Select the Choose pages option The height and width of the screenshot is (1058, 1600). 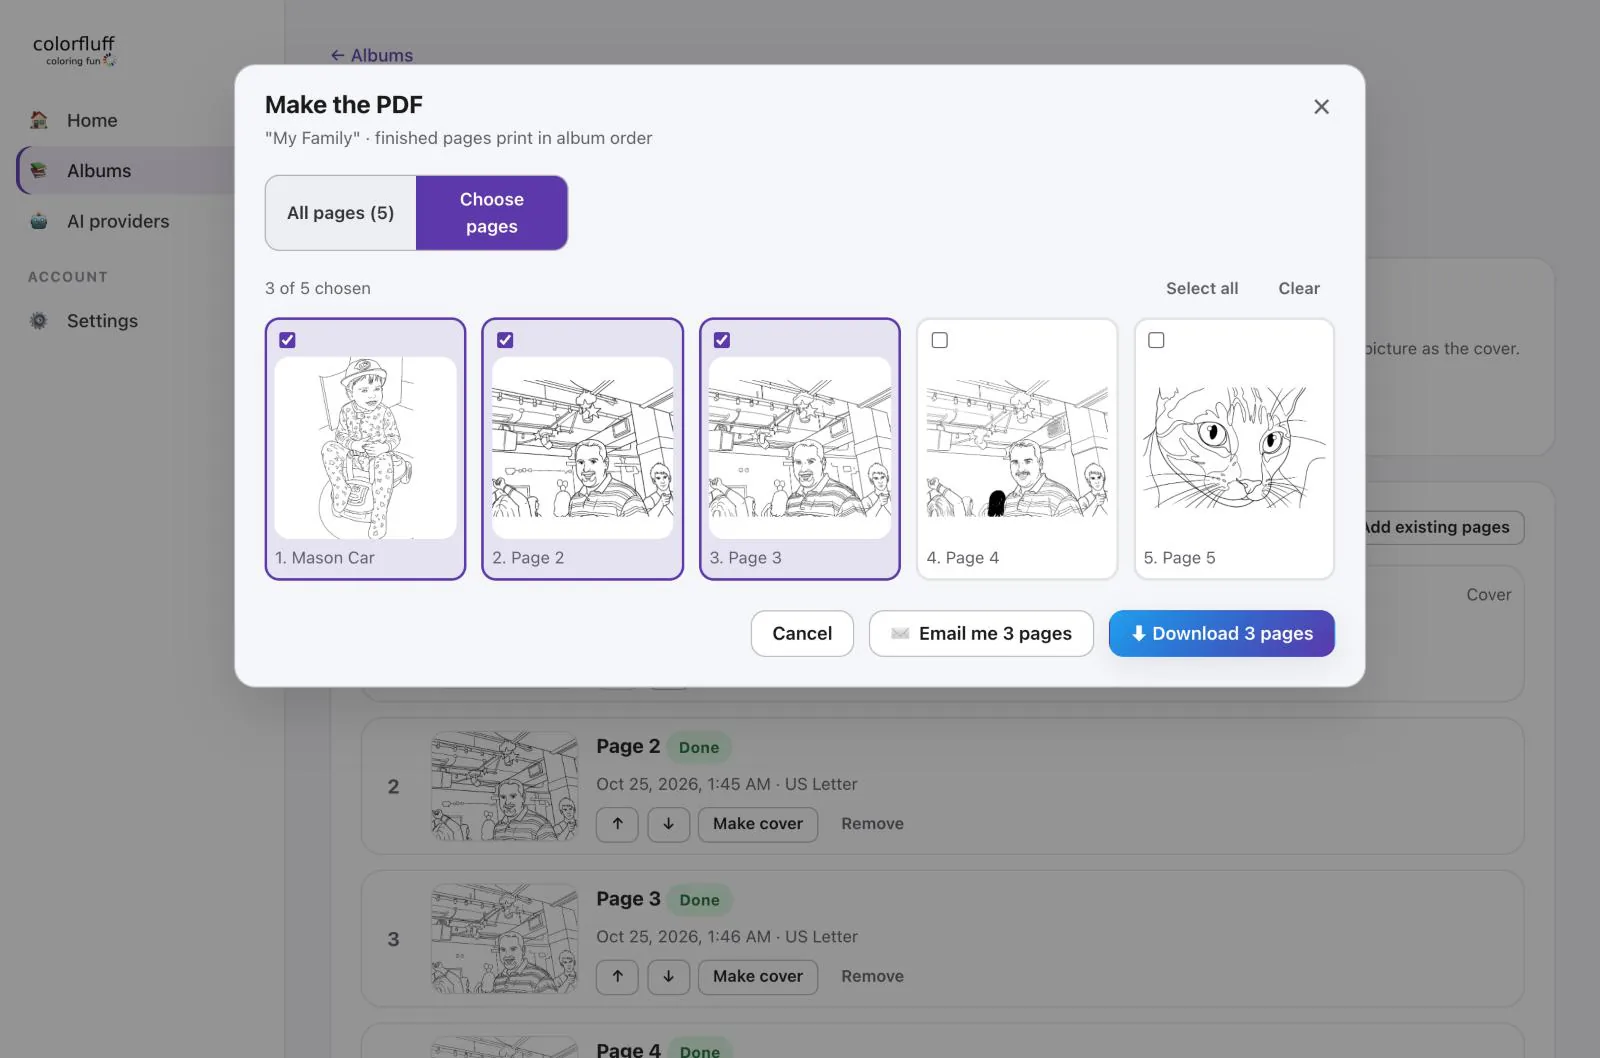[492, 213]
